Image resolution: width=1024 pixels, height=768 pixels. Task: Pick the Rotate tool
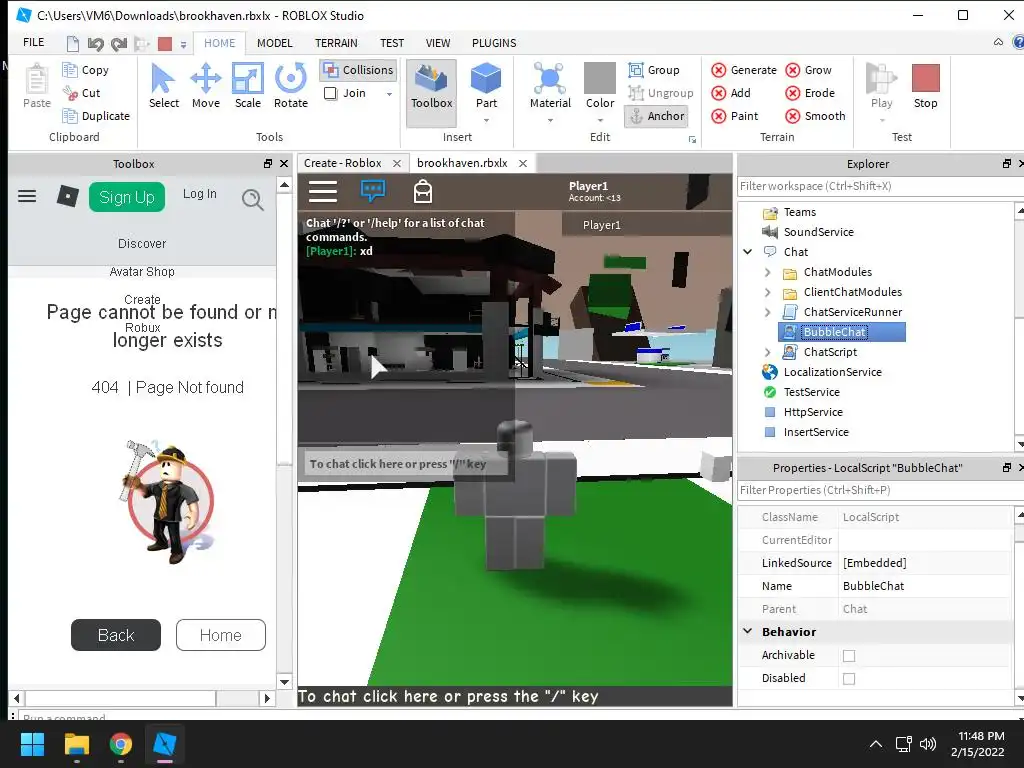pyautogui.click(x=291, y=86)
